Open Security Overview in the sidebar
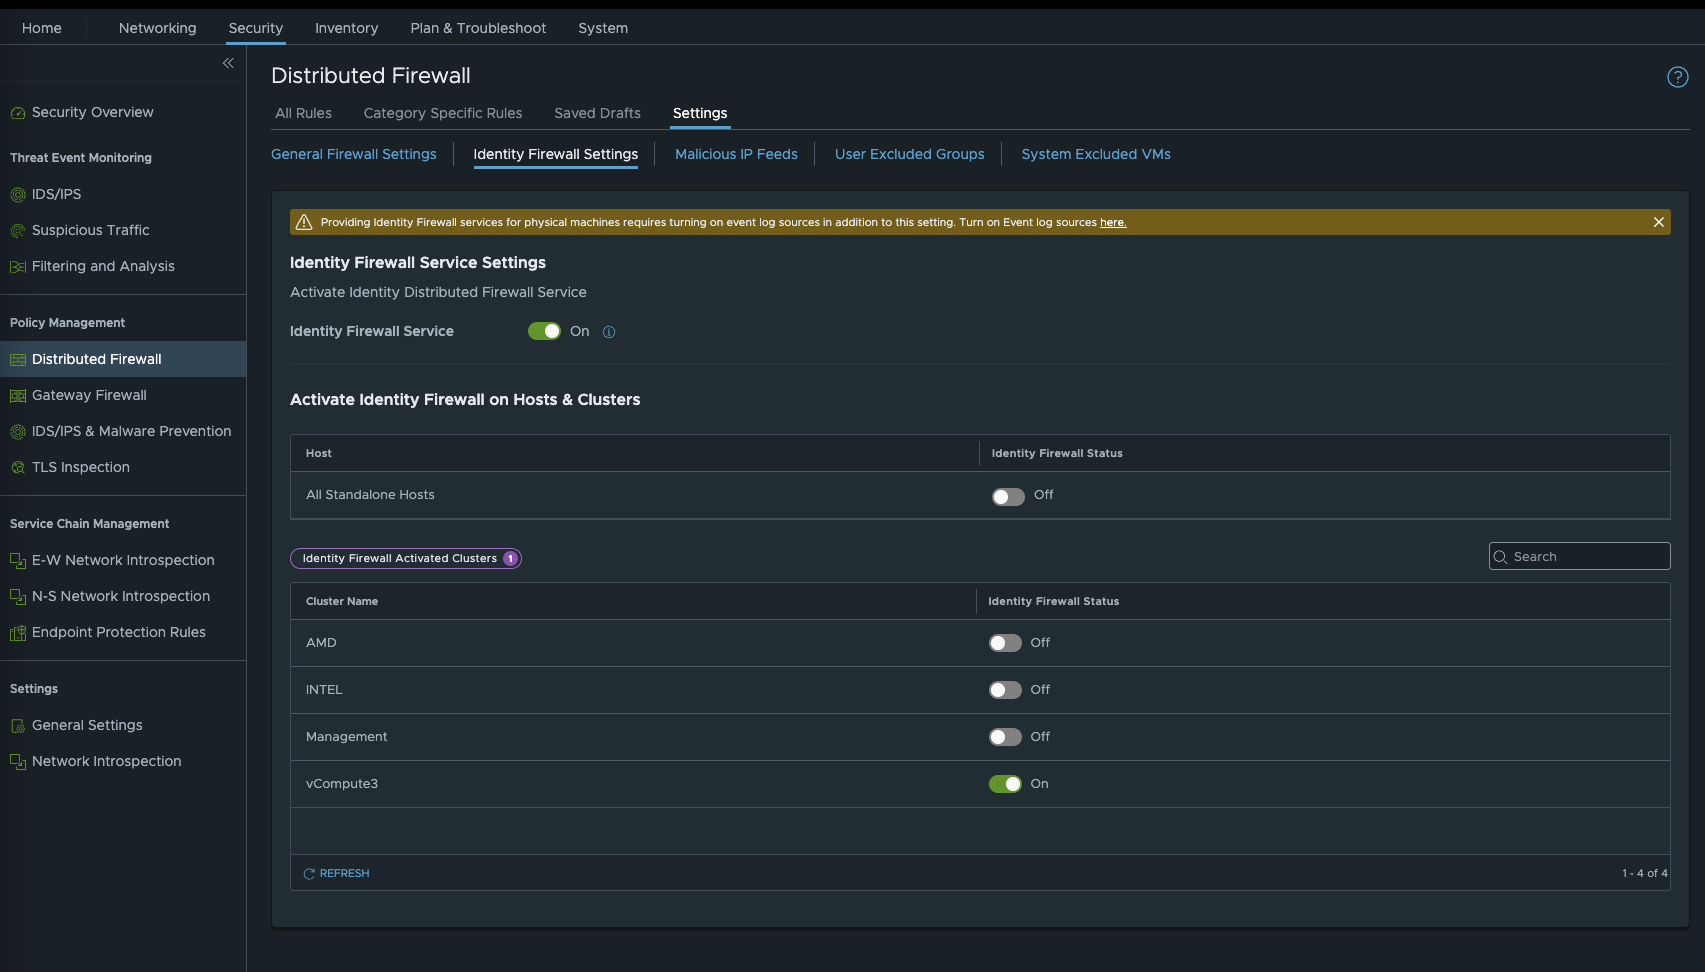1705x972 pixels. pyautogui.click(x=92, y=112)
